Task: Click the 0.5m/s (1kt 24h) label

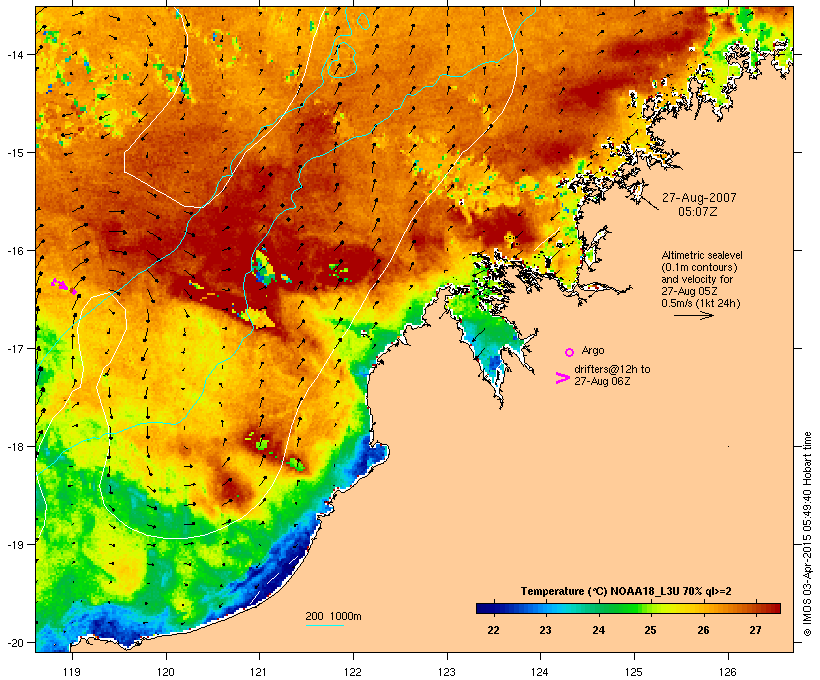Action: 701,303
